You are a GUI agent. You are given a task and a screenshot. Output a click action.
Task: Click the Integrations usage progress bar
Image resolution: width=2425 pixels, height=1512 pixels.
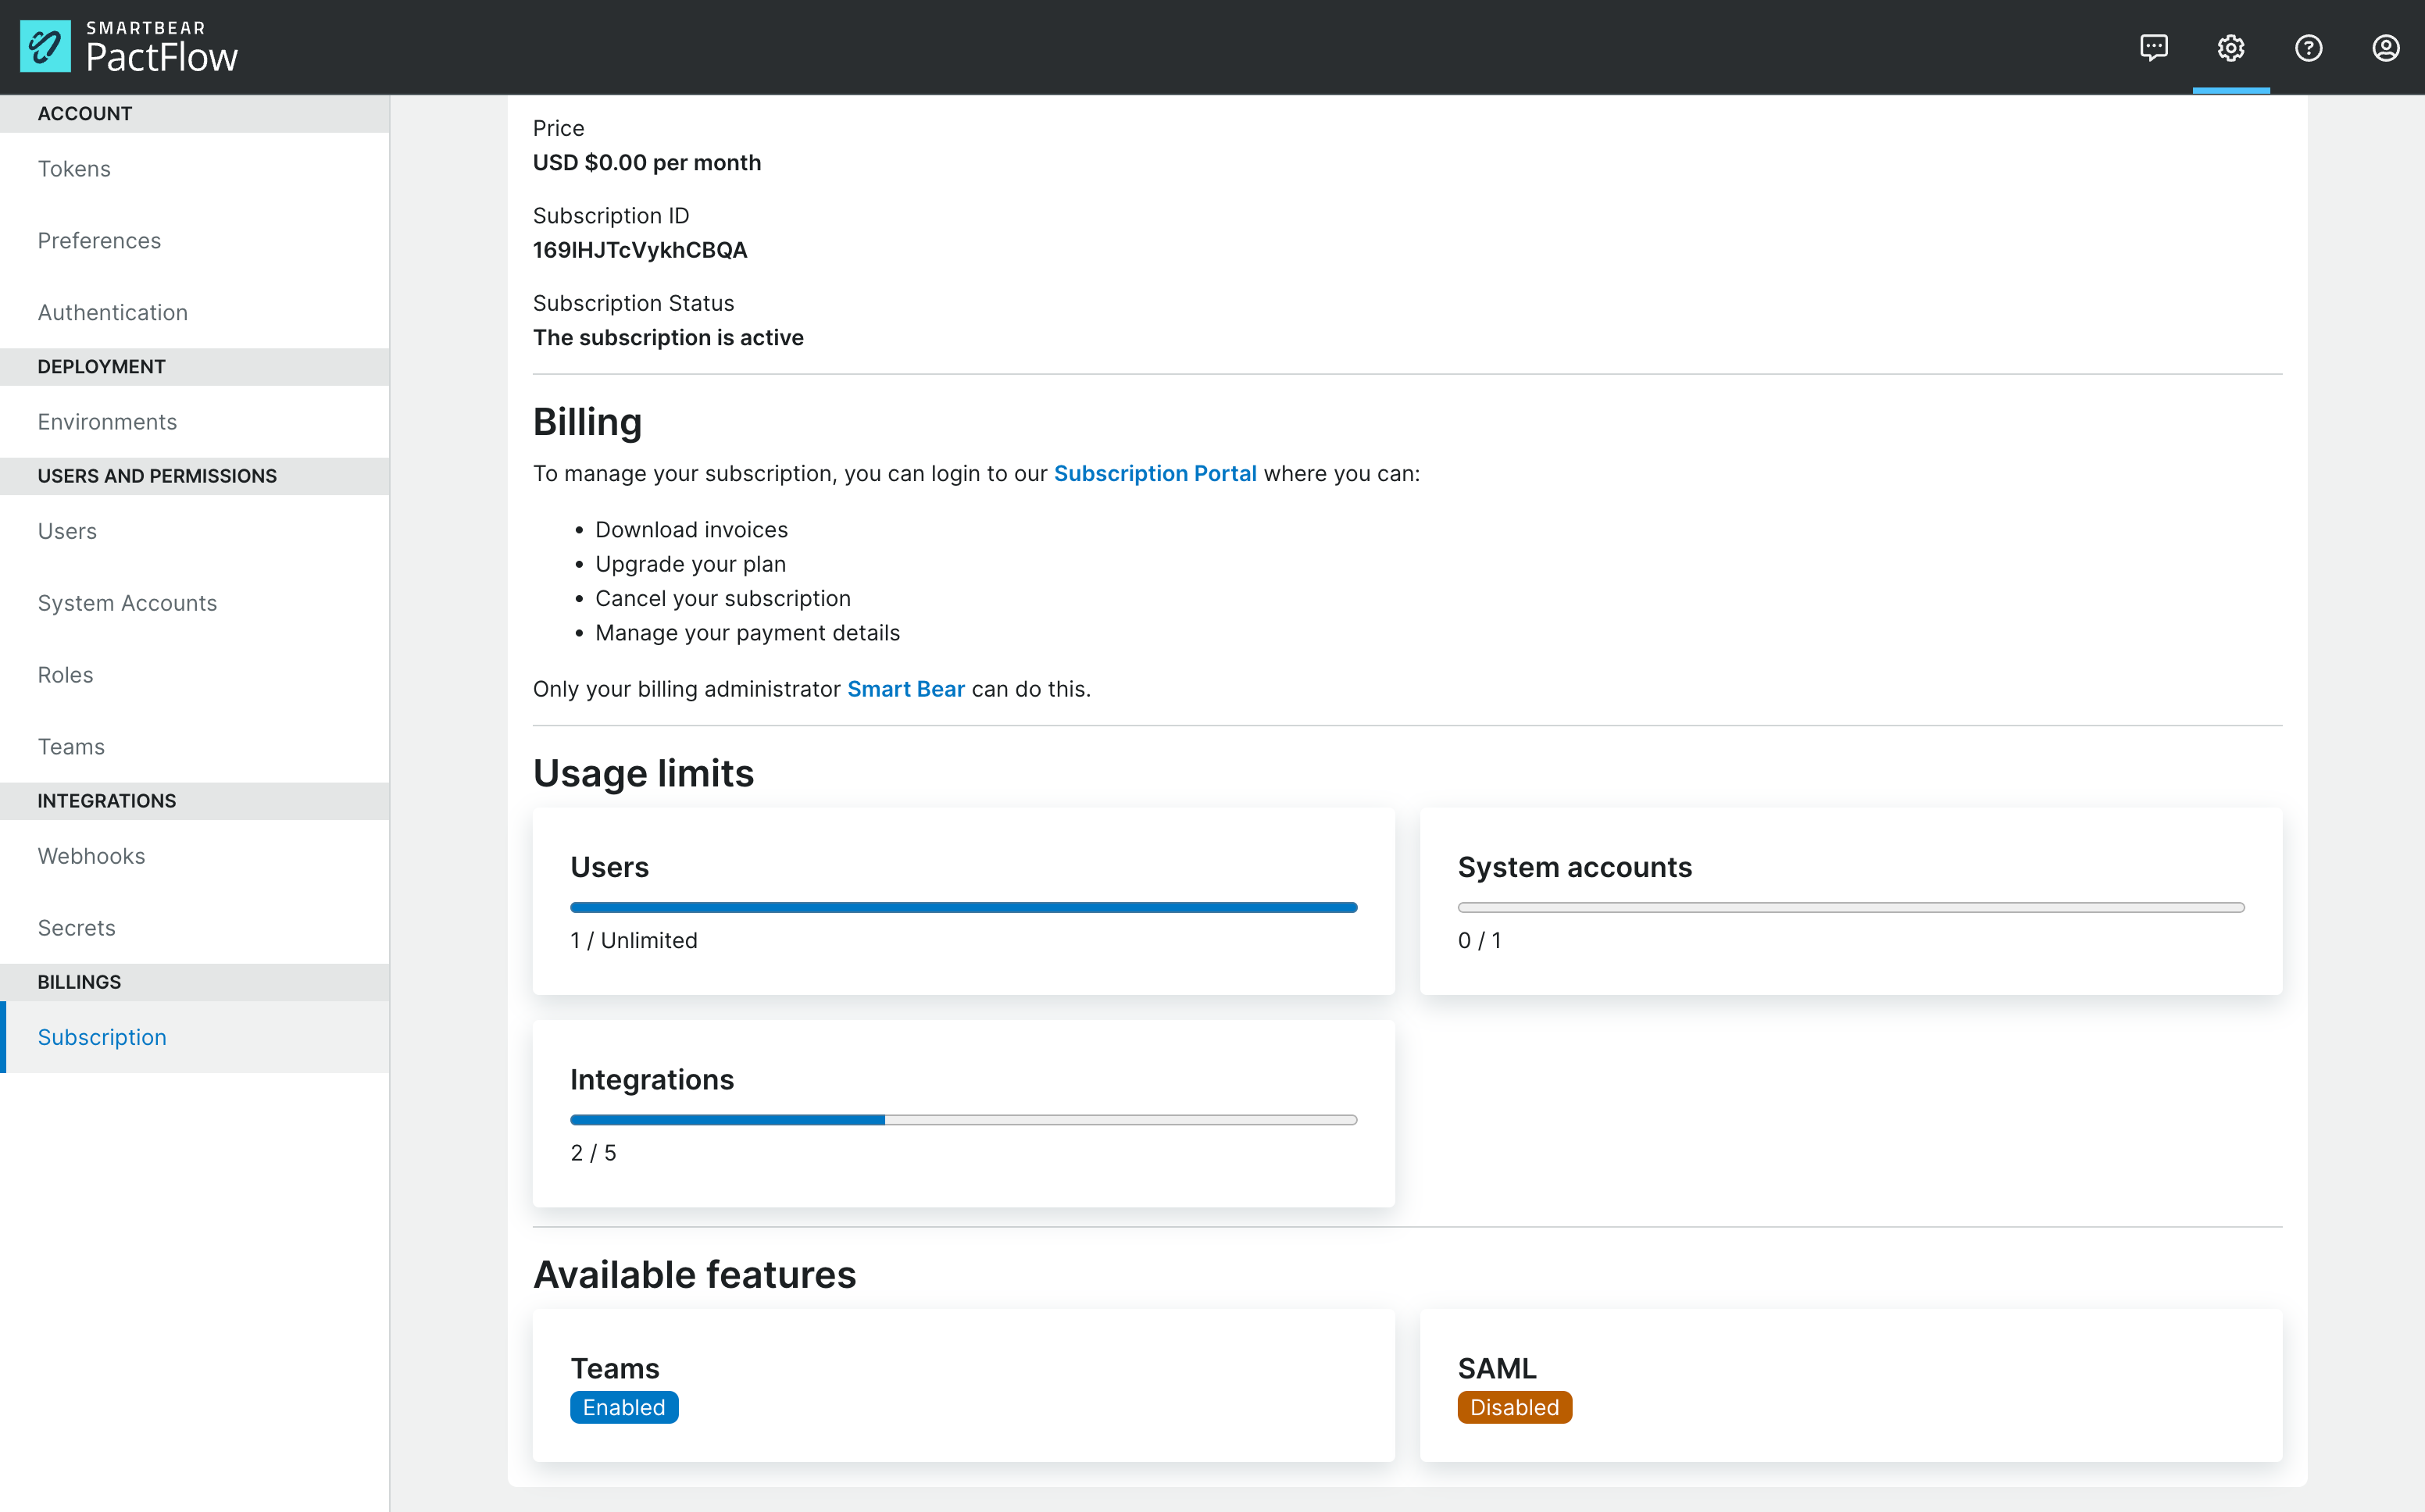pos(963,1120)
